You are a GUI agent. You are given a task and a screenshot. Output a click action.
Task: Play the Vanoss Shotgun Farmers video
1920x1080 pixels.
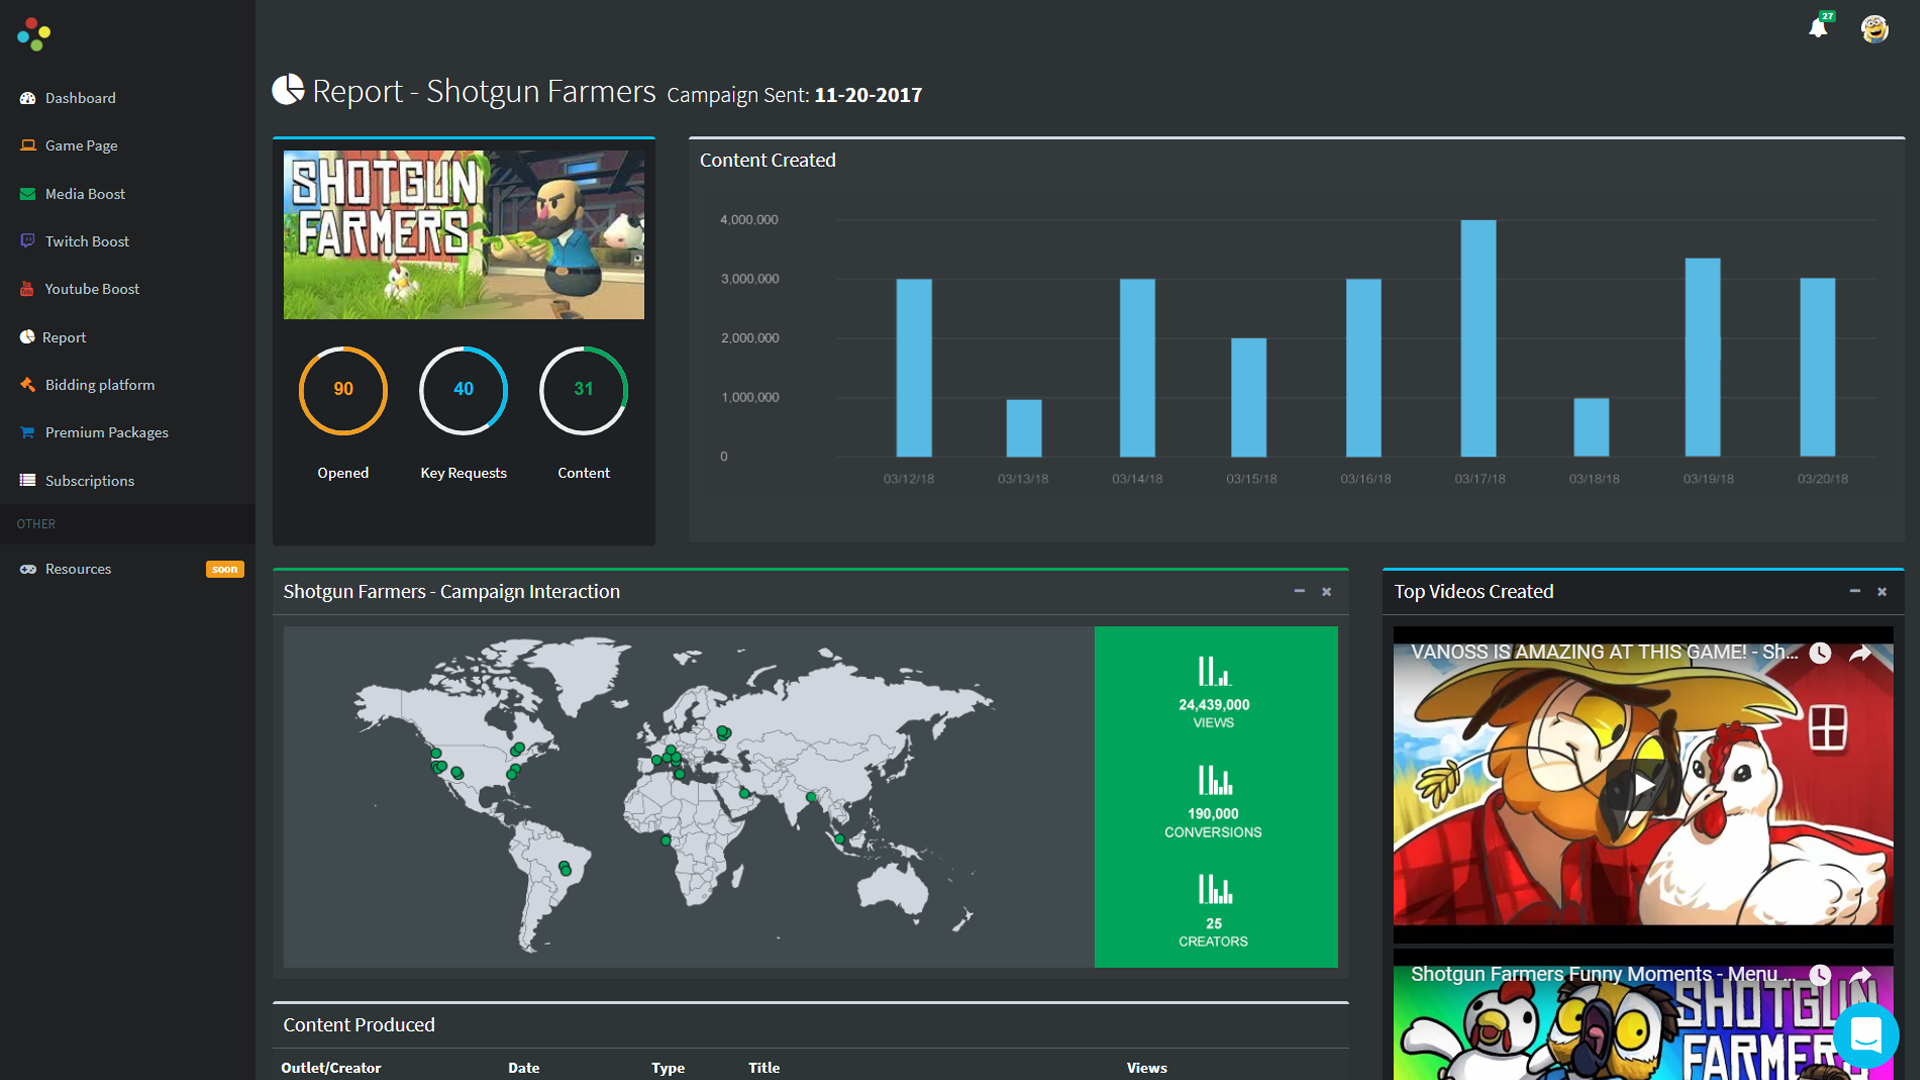point(1642,786)
